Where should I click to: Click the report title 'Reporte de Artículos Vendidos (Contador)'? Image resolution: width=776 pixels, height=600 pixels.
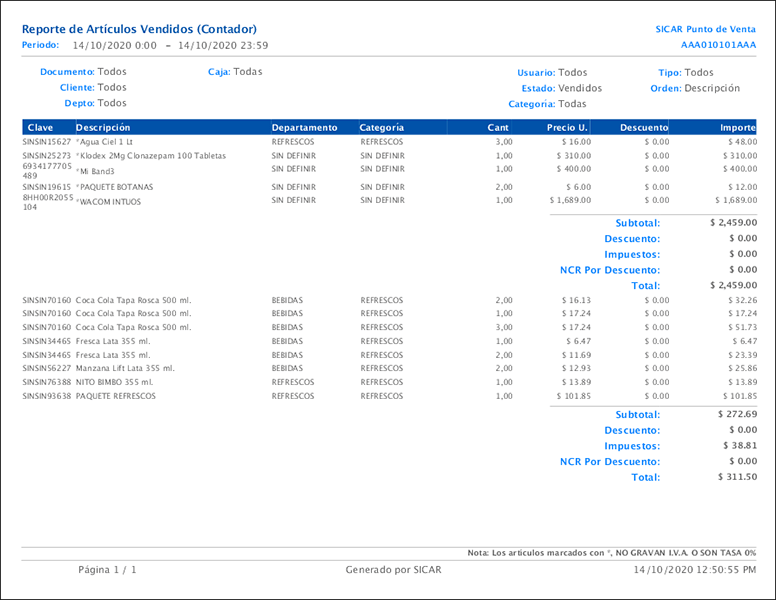[x=139, y=29]
